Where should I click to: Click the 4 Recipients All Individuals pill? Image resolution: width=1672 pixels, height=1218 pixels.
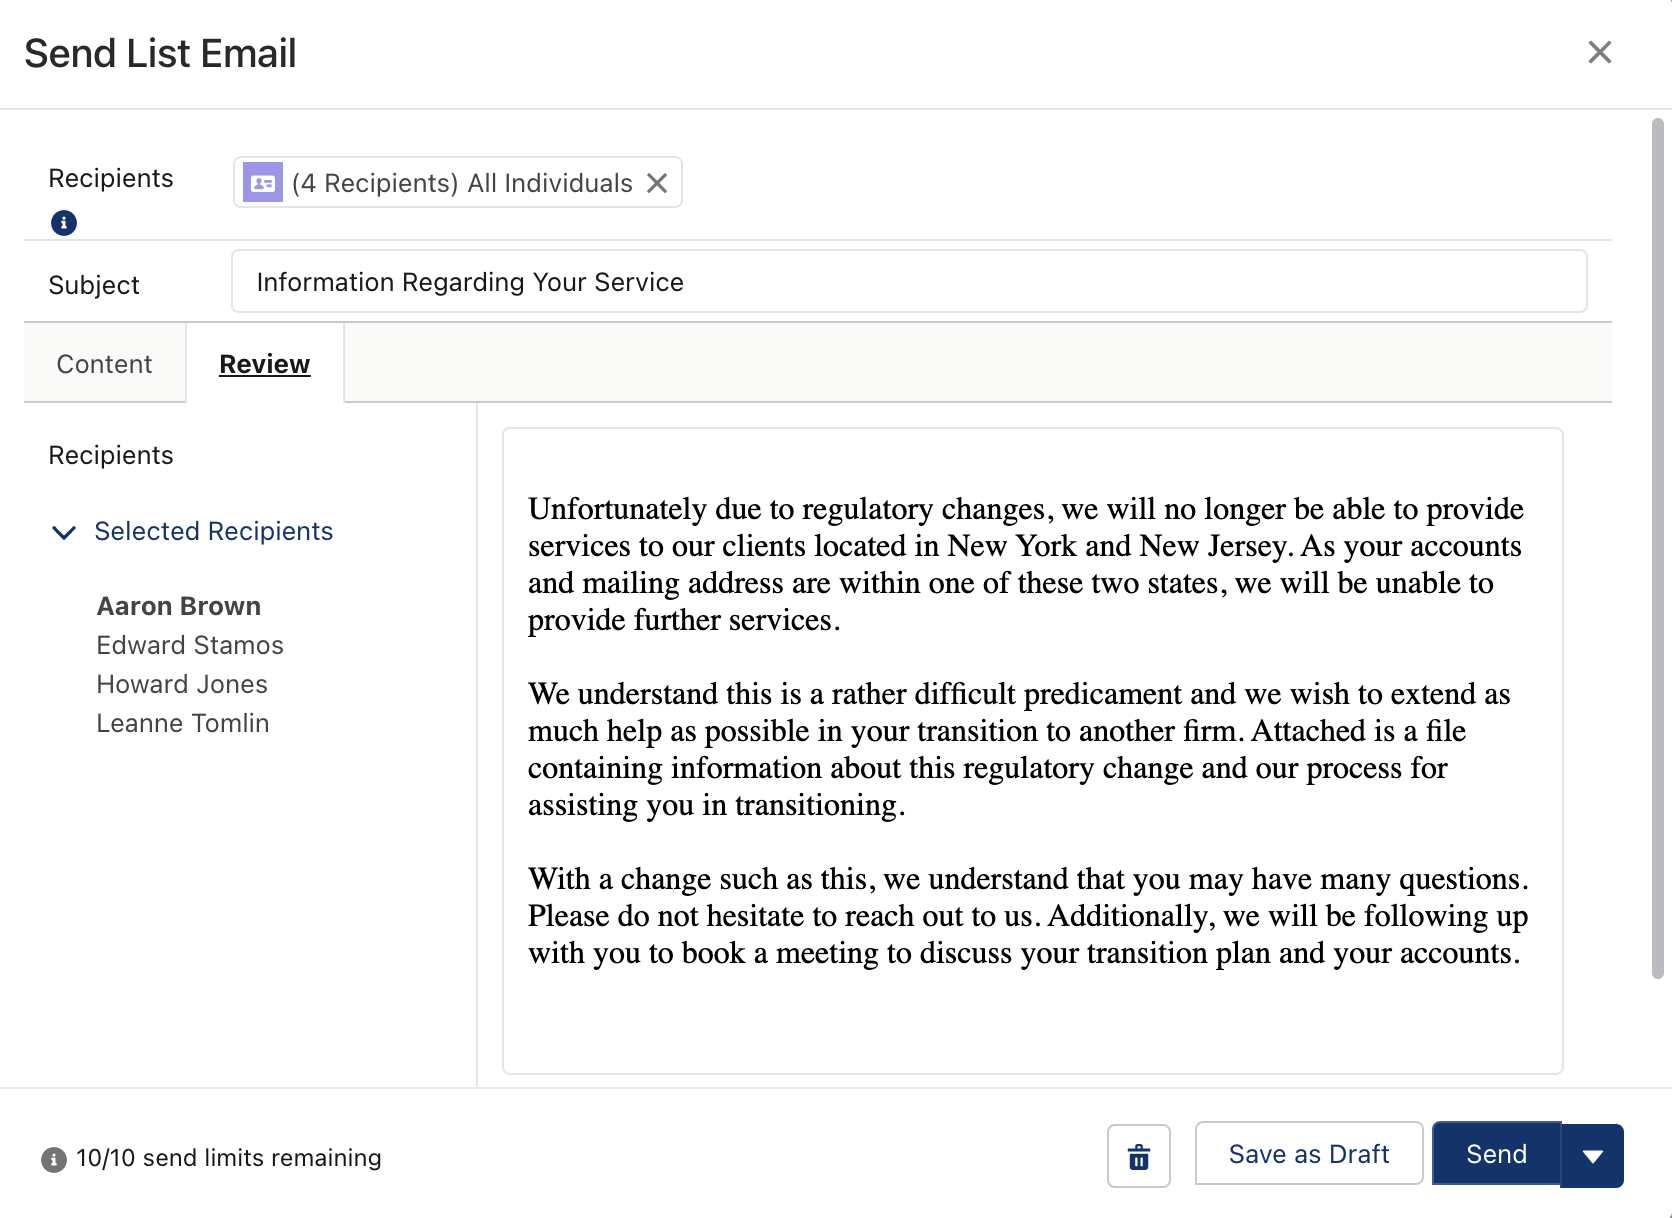click(x=458, y=183)
